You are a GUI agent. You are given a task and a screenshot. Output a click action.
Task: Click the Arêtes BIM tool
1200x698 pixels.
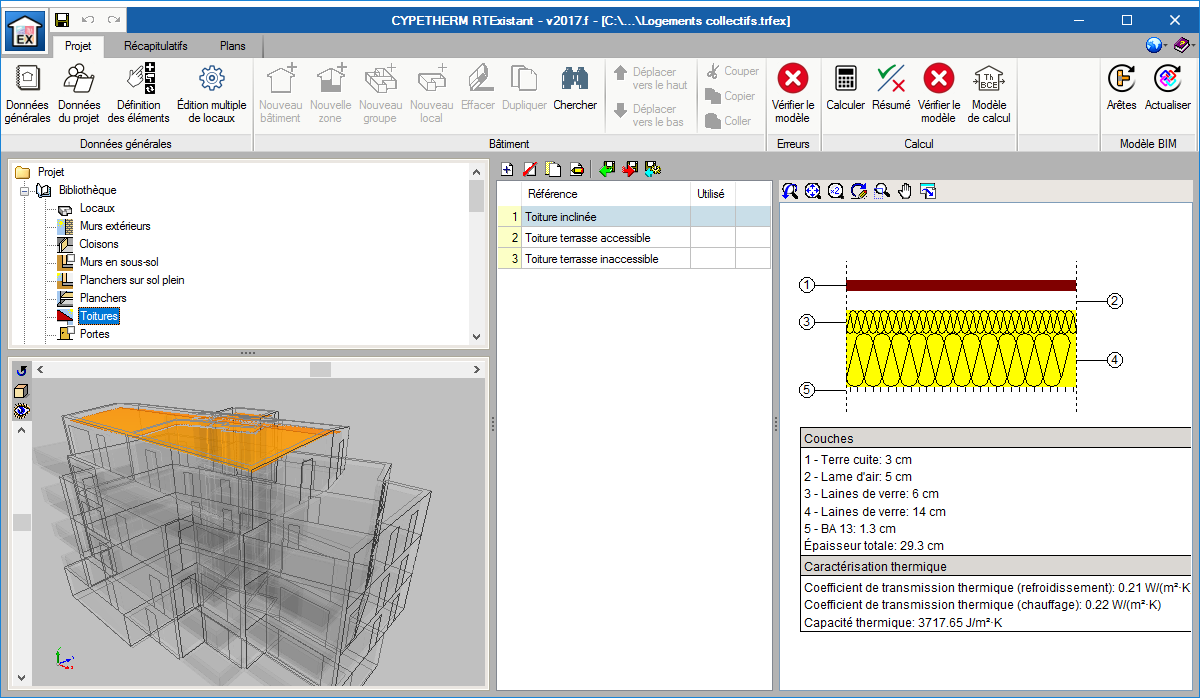pos(1122,87)
